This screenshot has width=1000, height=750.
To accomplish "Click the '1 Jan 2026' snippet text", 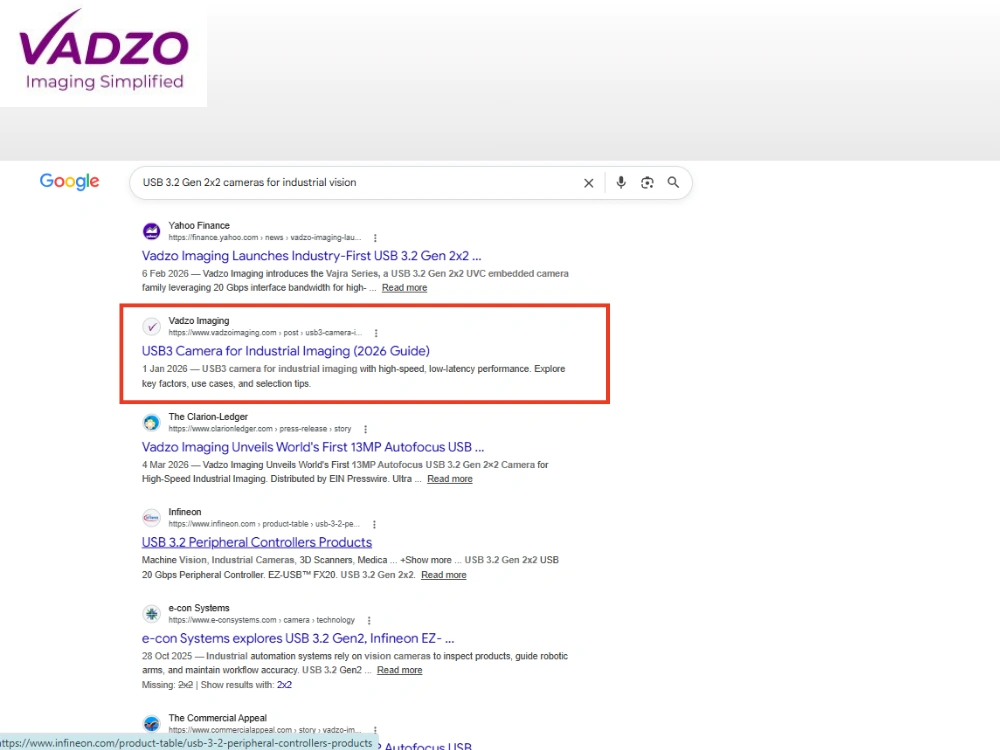I will coord(165,369).
